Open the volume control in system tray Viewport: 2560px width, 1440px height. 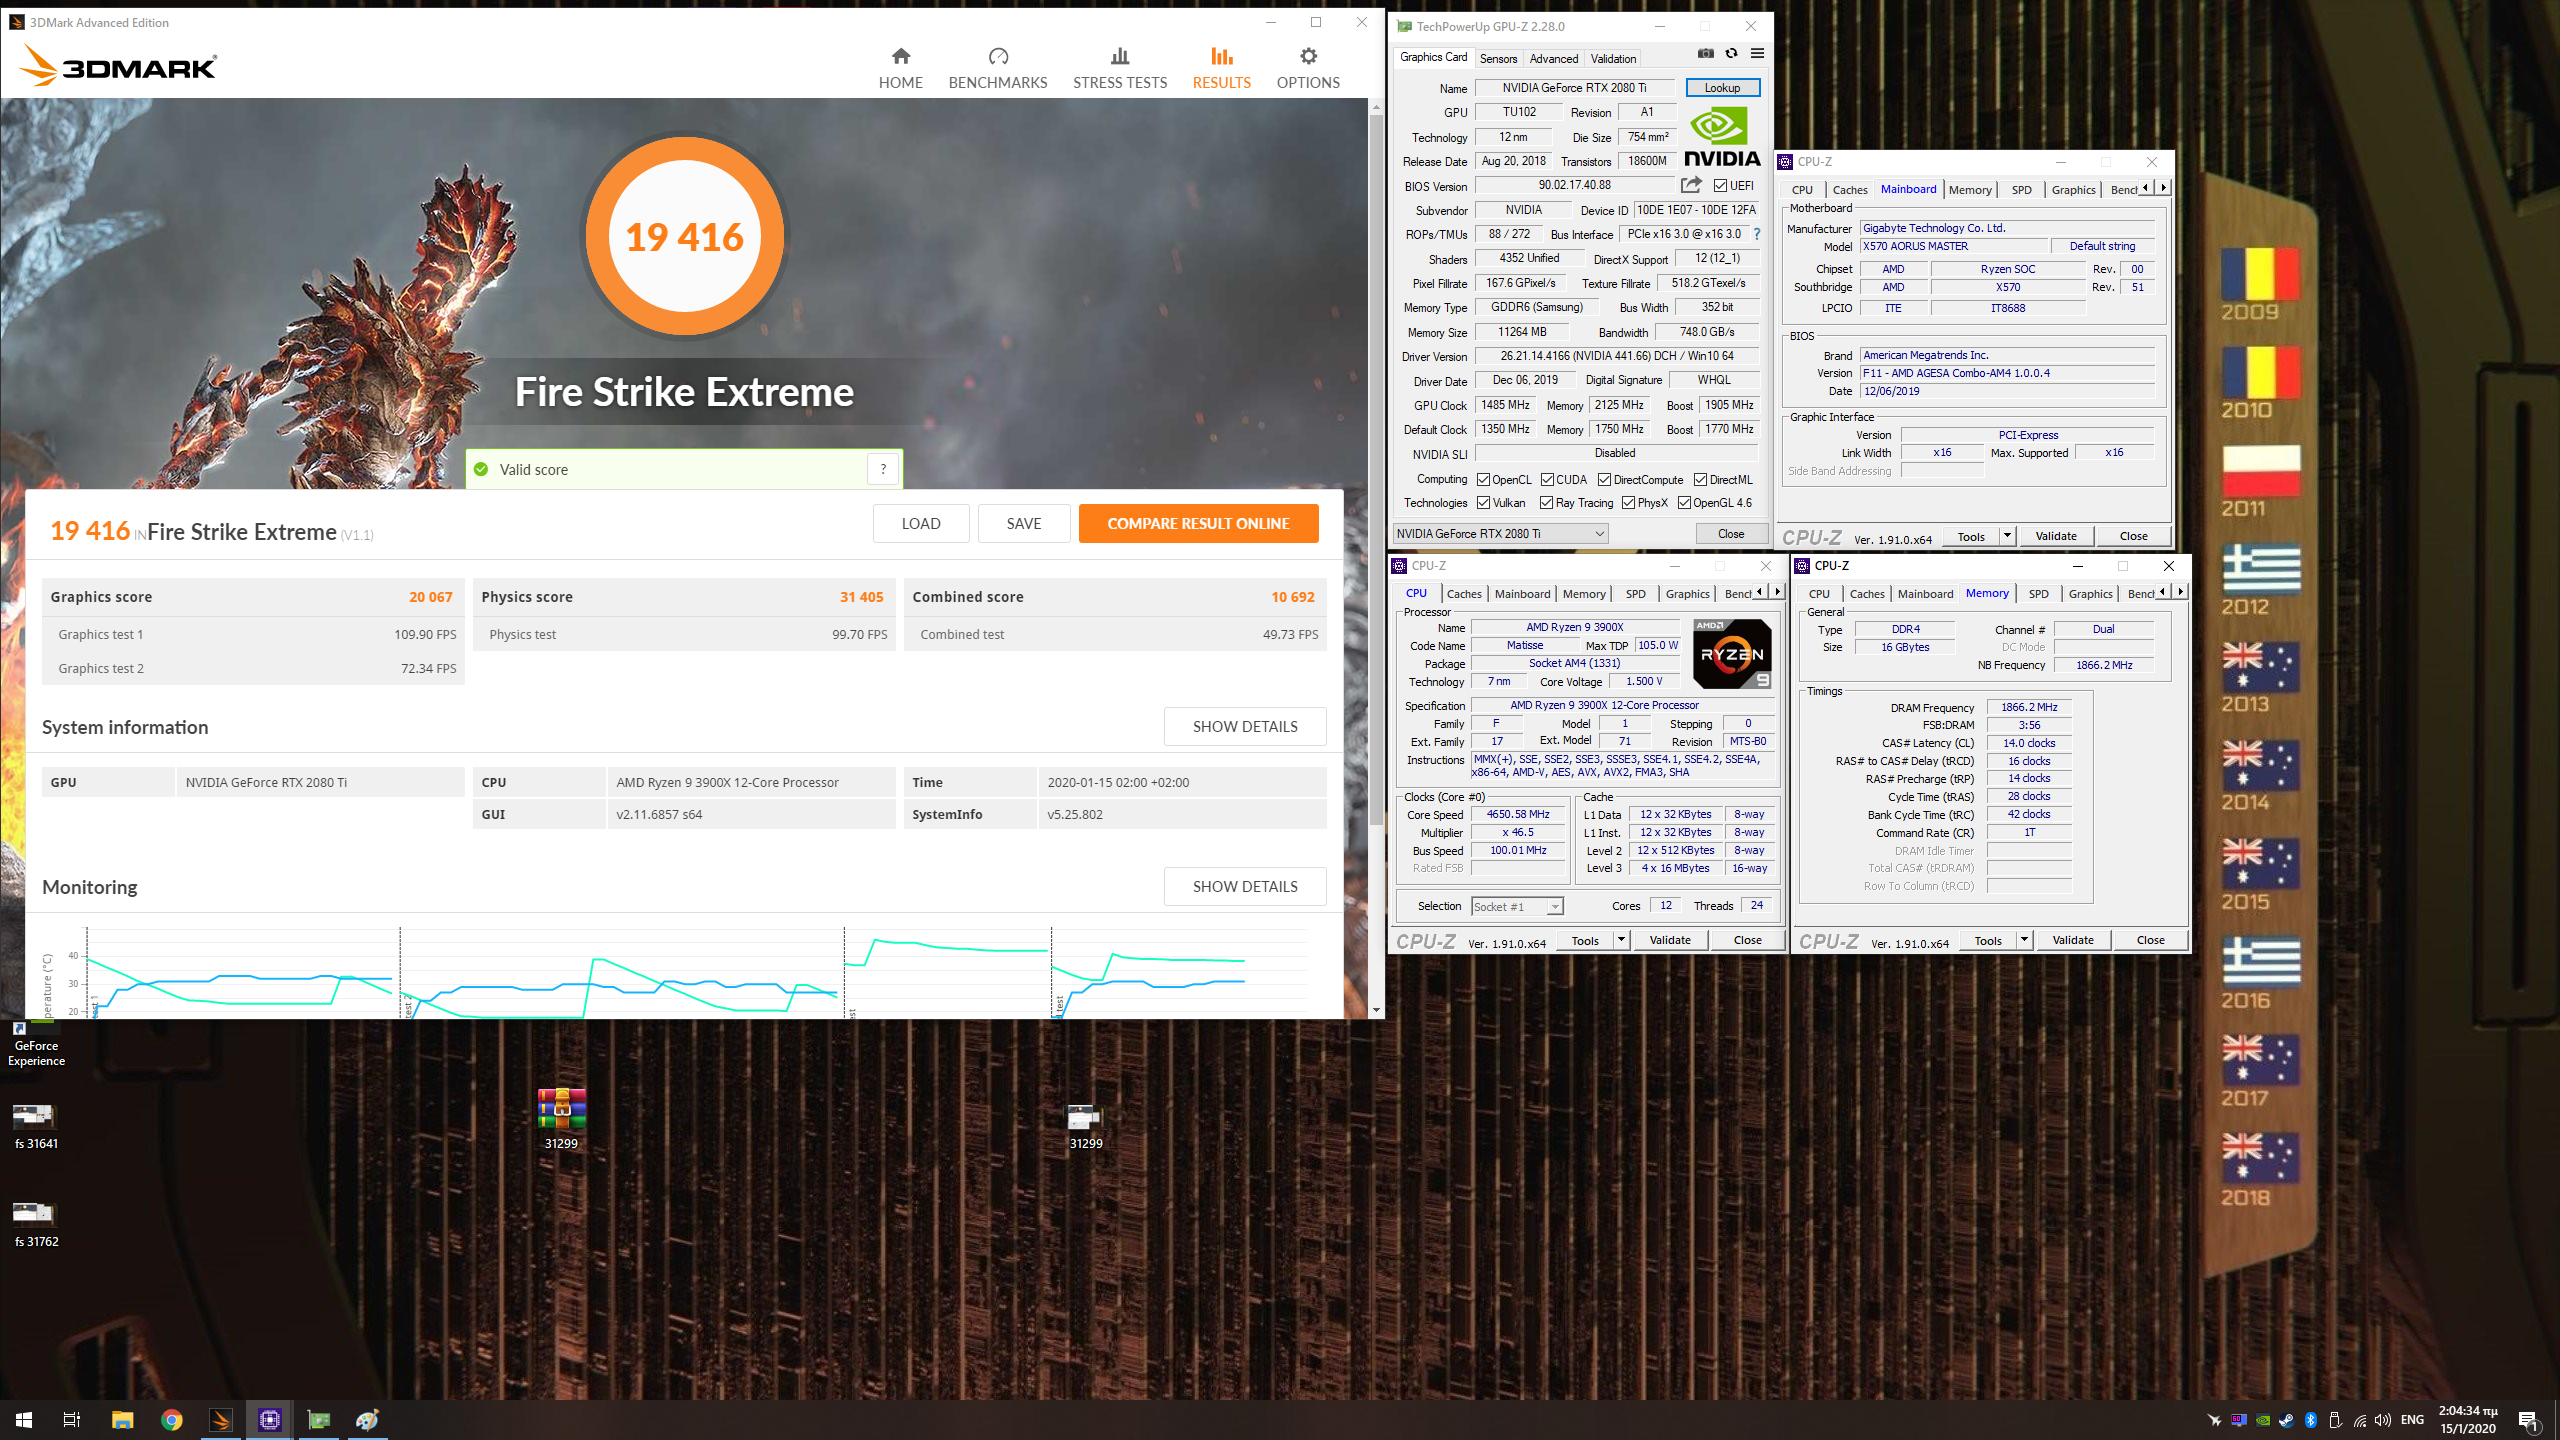pos(2383,1420)
